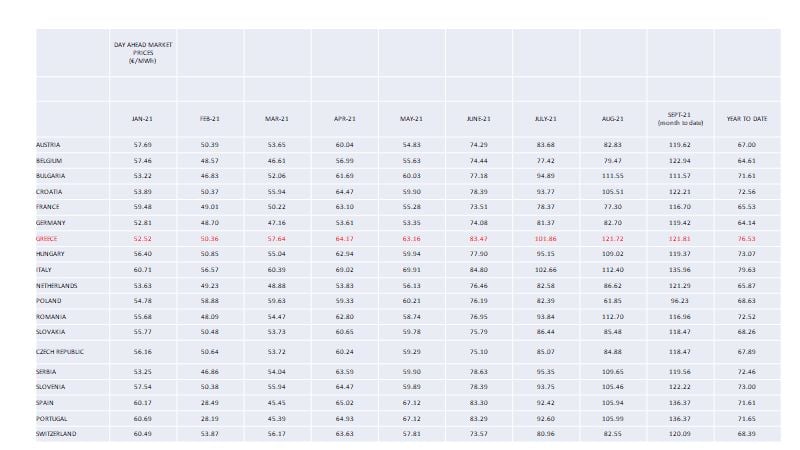Select Poland's FEB-21 value 58.88
800x450 pixels.
pyautogui.click(x=210, y=301)
